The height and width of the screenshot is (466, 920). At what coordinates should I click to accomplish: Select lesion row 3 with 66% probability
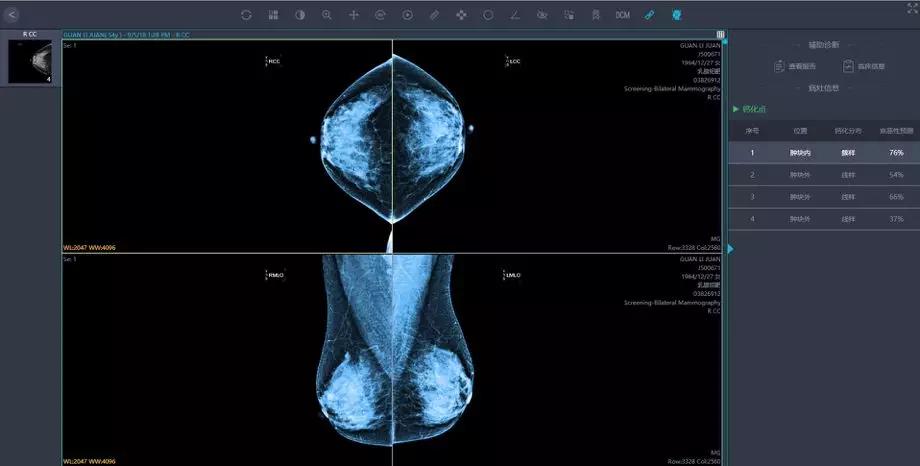(824, 197)
